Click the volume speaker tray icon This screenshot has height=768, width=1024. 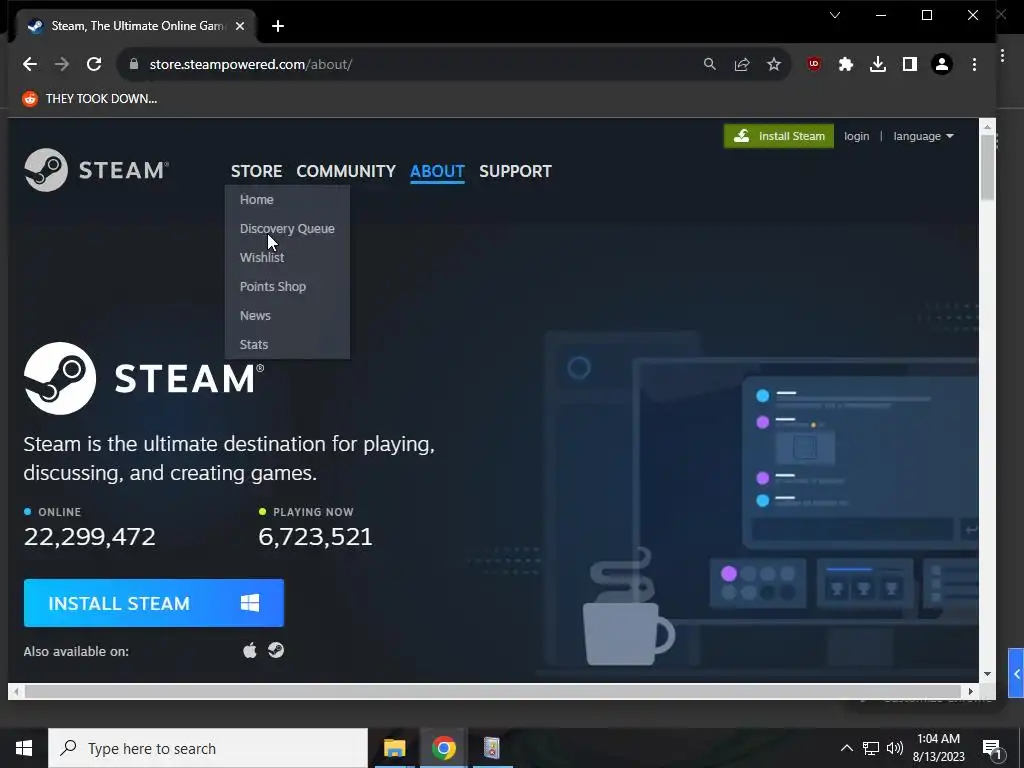[895, 748]
